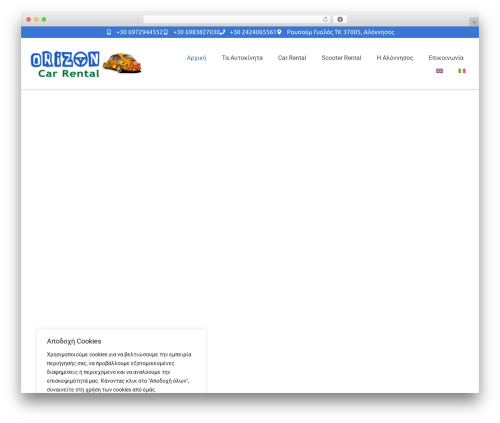Open the Επικοινωνία menu item
Viewport: 500px width, 423px height.
pyautogui.click(x=446, y=58)
